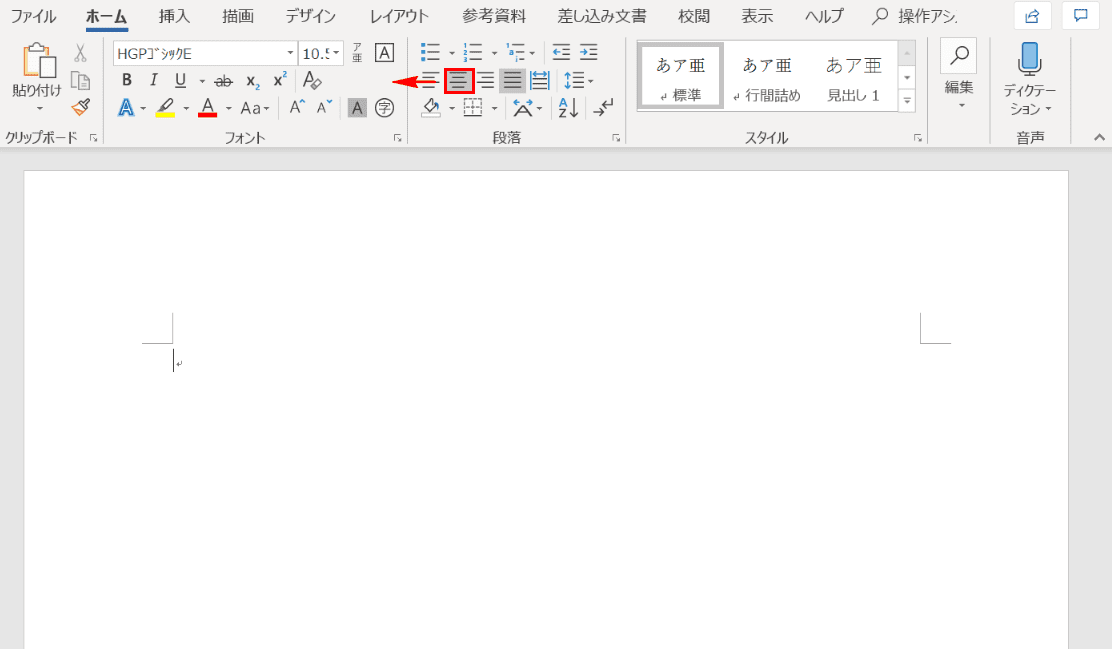Toggle Italic formatting

point(153,80)
